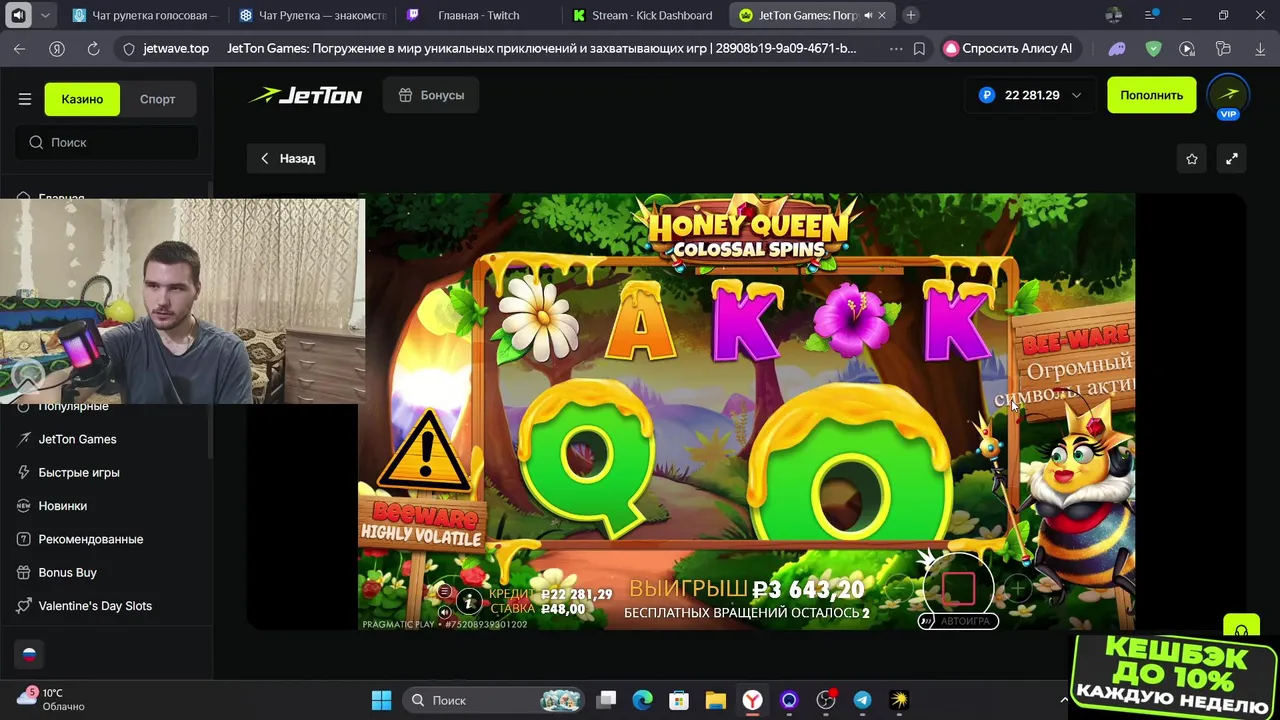
Task: Open the green shield extension icon
Action: click(1153, 48)
